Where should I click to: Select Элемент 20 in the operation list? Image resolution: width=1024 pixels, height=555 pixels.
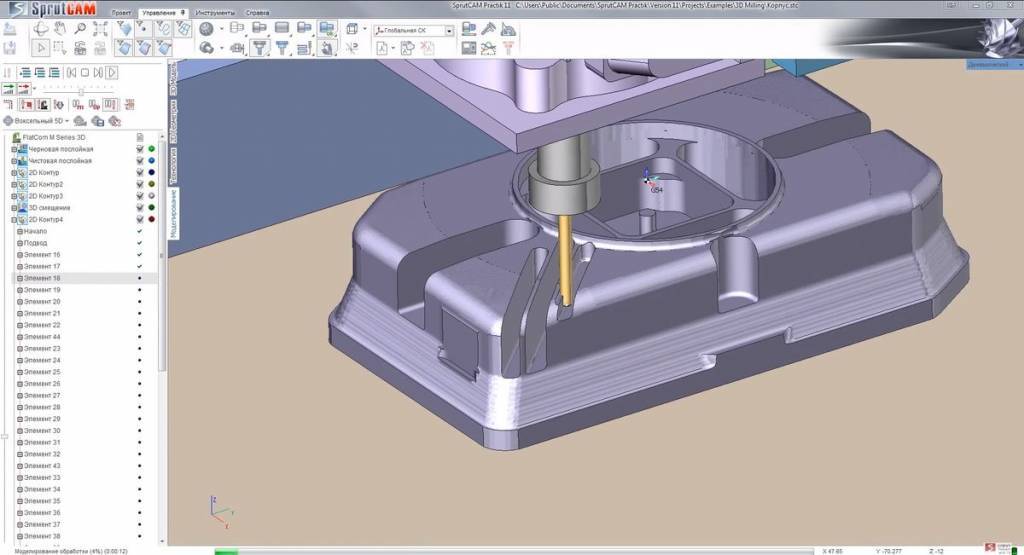pyautogui.click(x=42, y=301)
